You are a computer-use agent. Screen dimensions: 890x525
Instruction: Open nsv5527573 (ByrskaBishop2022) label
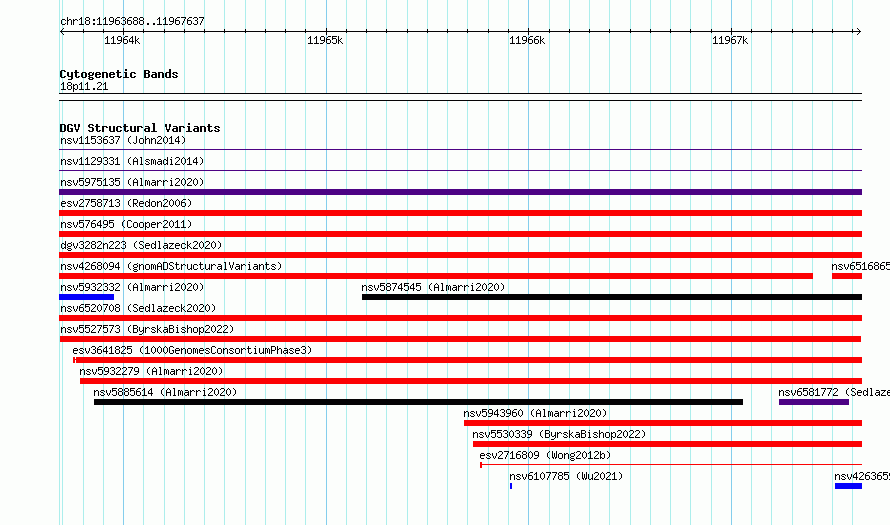[x=147, y=329]
